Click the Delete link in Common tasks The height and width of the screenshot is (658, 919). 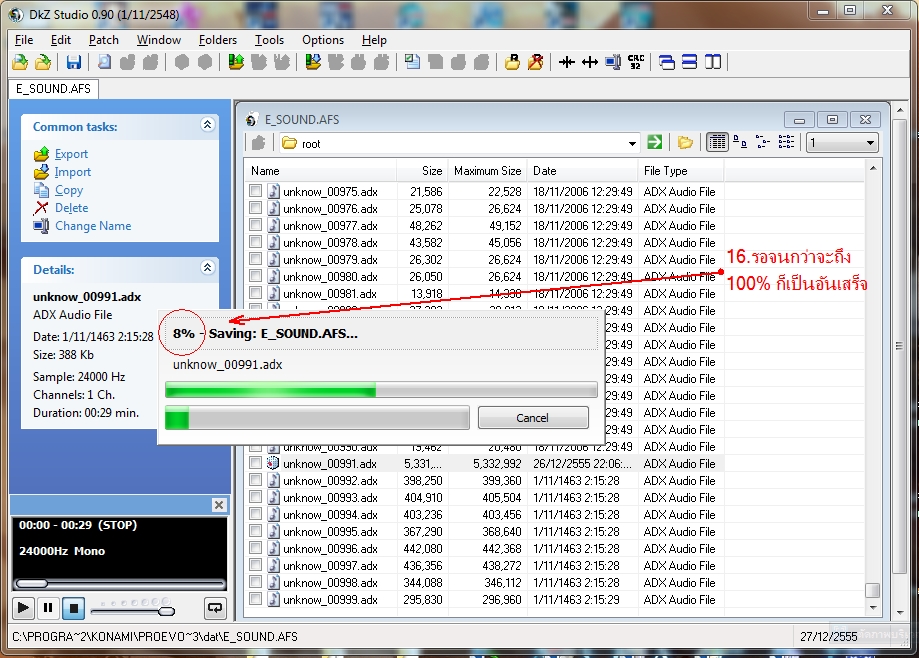(72, 208)
